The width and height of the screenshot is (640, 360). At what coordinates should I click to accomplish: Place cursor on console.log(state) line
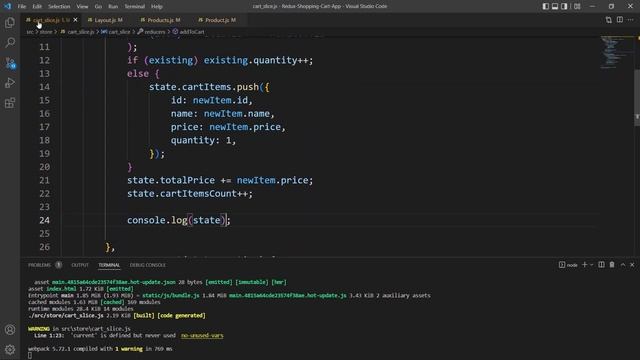click(179, 220)
